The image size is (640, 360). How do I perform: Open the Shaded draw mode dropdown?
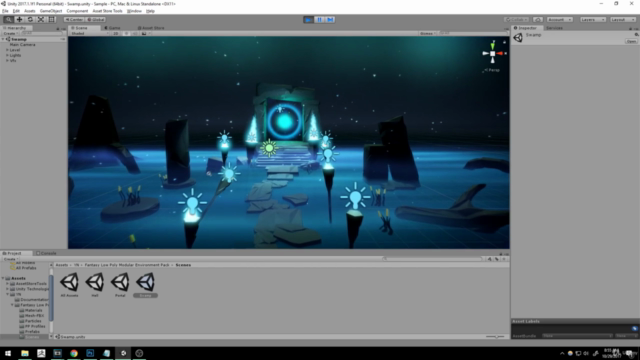click(89, 33)
